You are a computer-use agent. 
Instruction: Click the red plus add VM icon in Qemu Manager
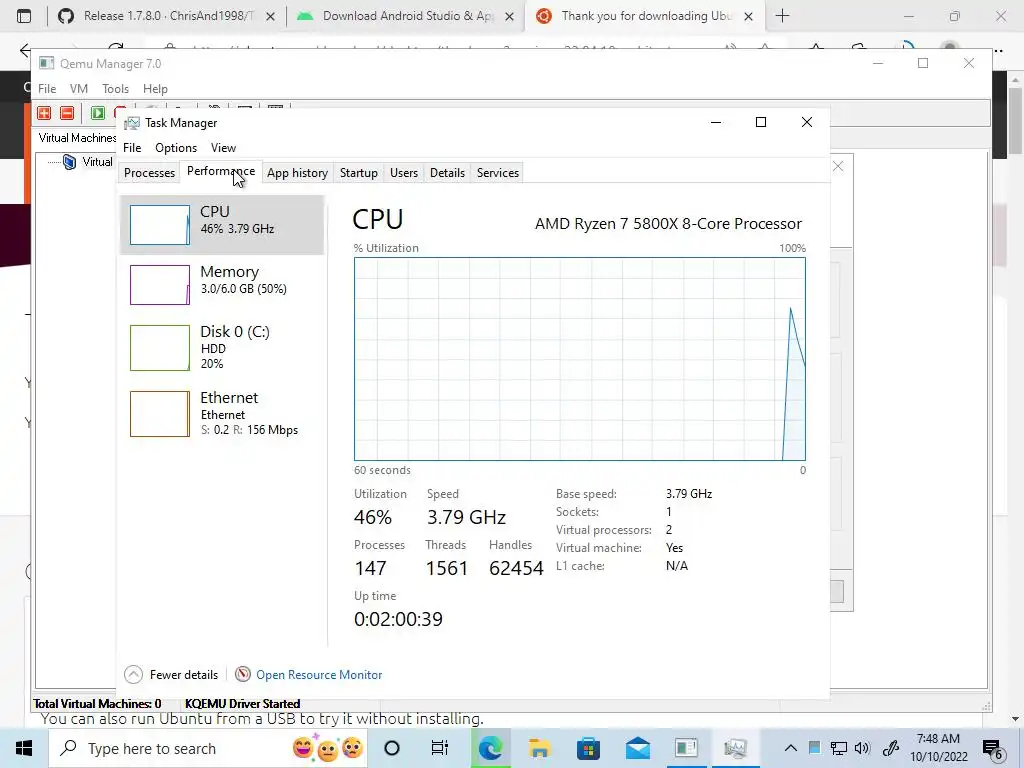tap(44, 113)
